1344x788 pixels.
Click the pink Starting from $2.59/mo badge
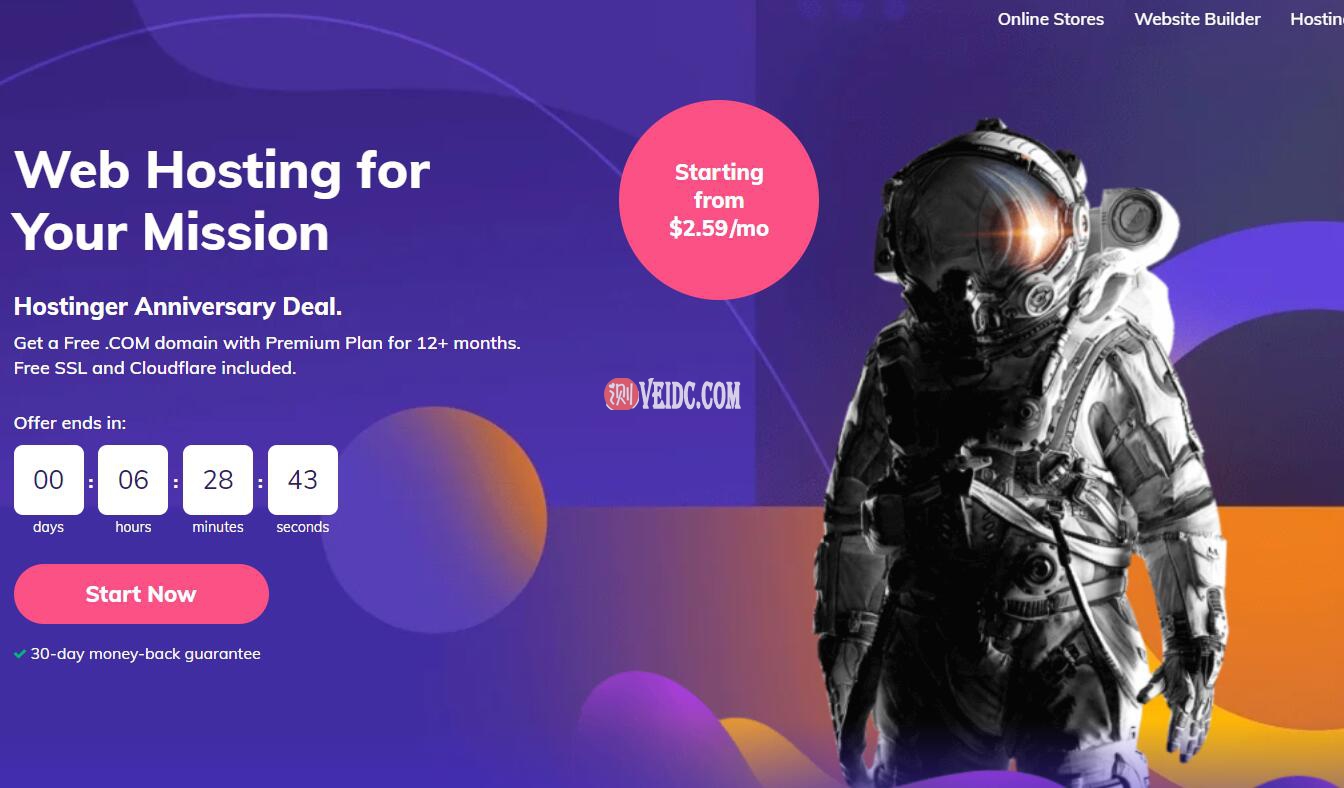coord(719,200)
